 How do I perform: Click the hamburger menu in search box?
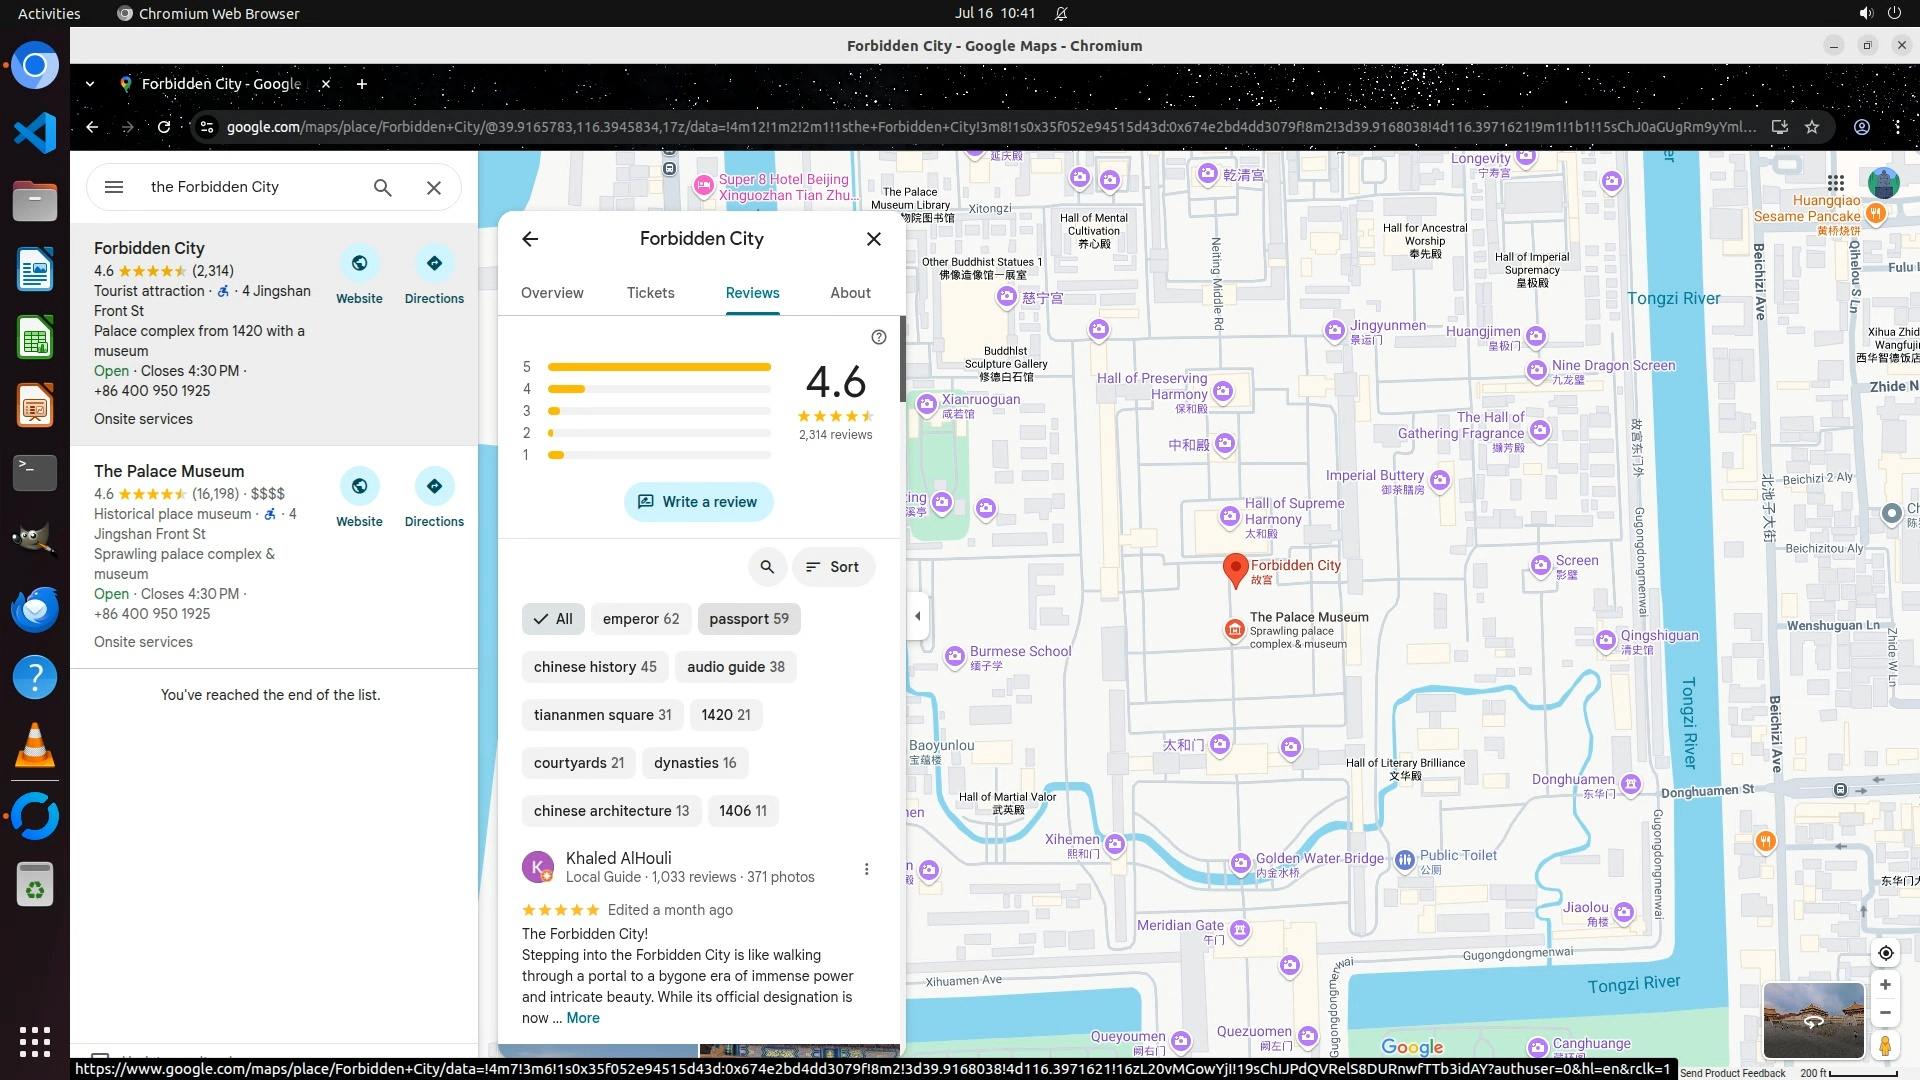click(x=114, y=187)
